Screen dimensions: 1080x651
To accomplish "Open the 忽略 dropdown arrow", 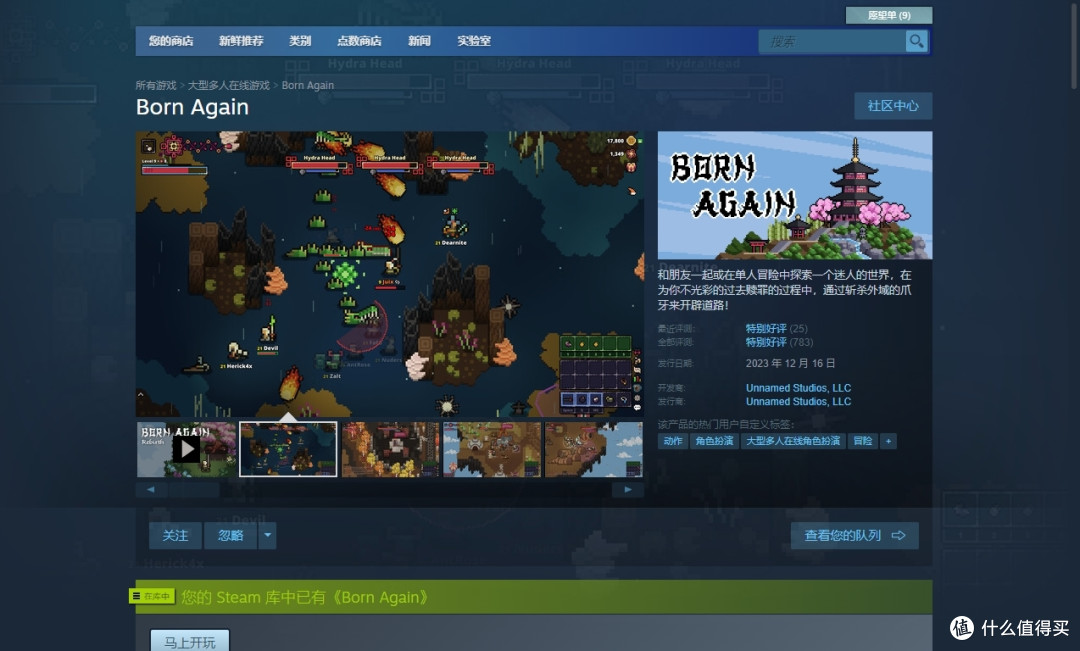I will [267, 535].
